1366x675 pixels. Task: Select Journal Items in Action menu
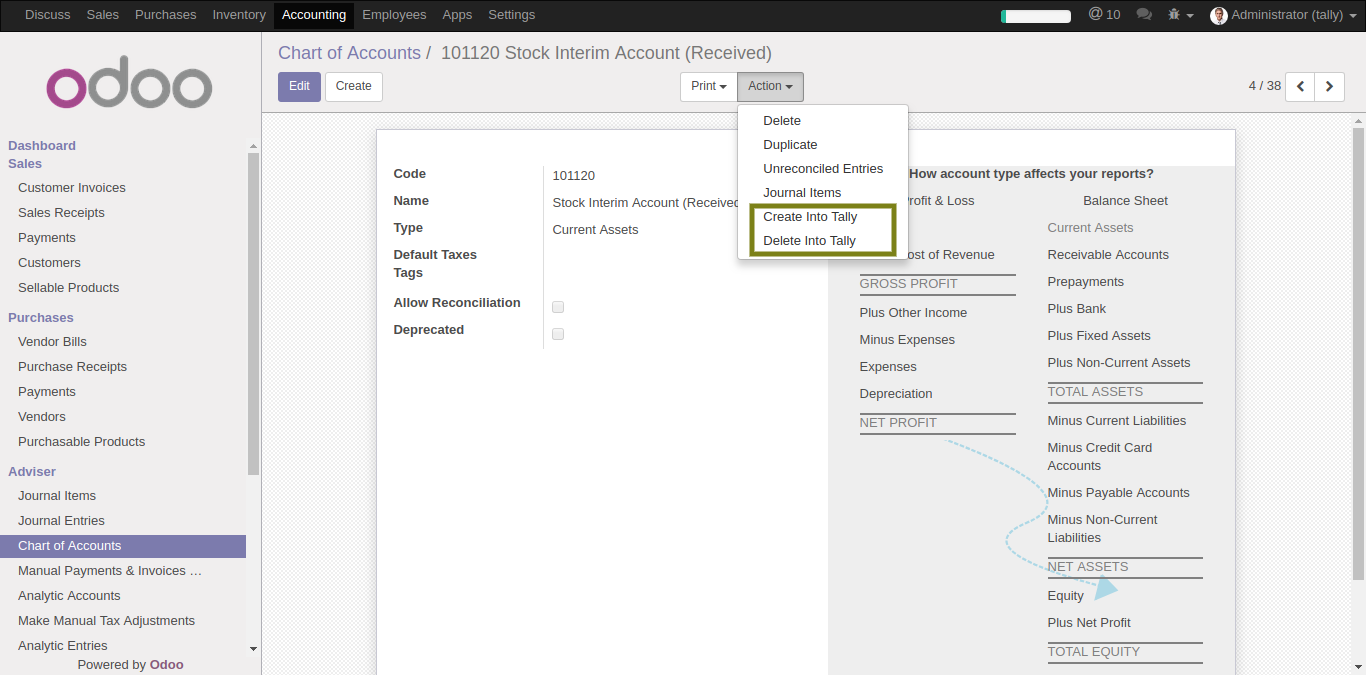823,192
